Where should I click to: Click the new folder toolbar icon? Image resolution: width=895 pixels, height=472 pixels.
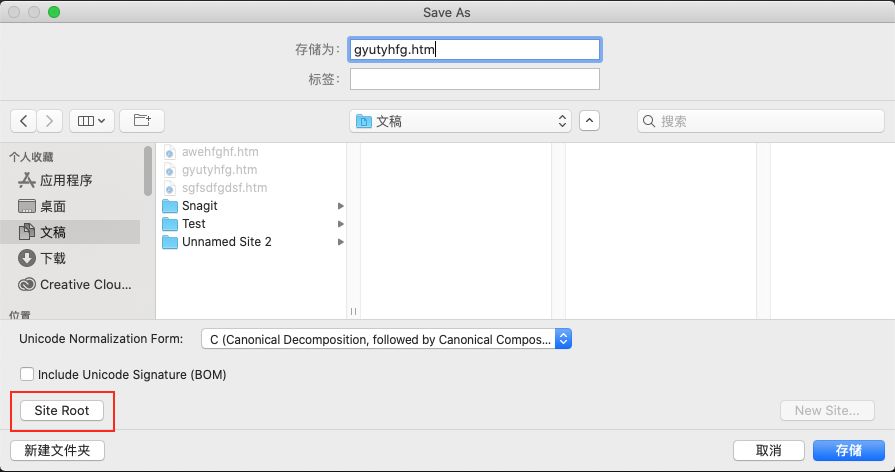click(142, 121)
